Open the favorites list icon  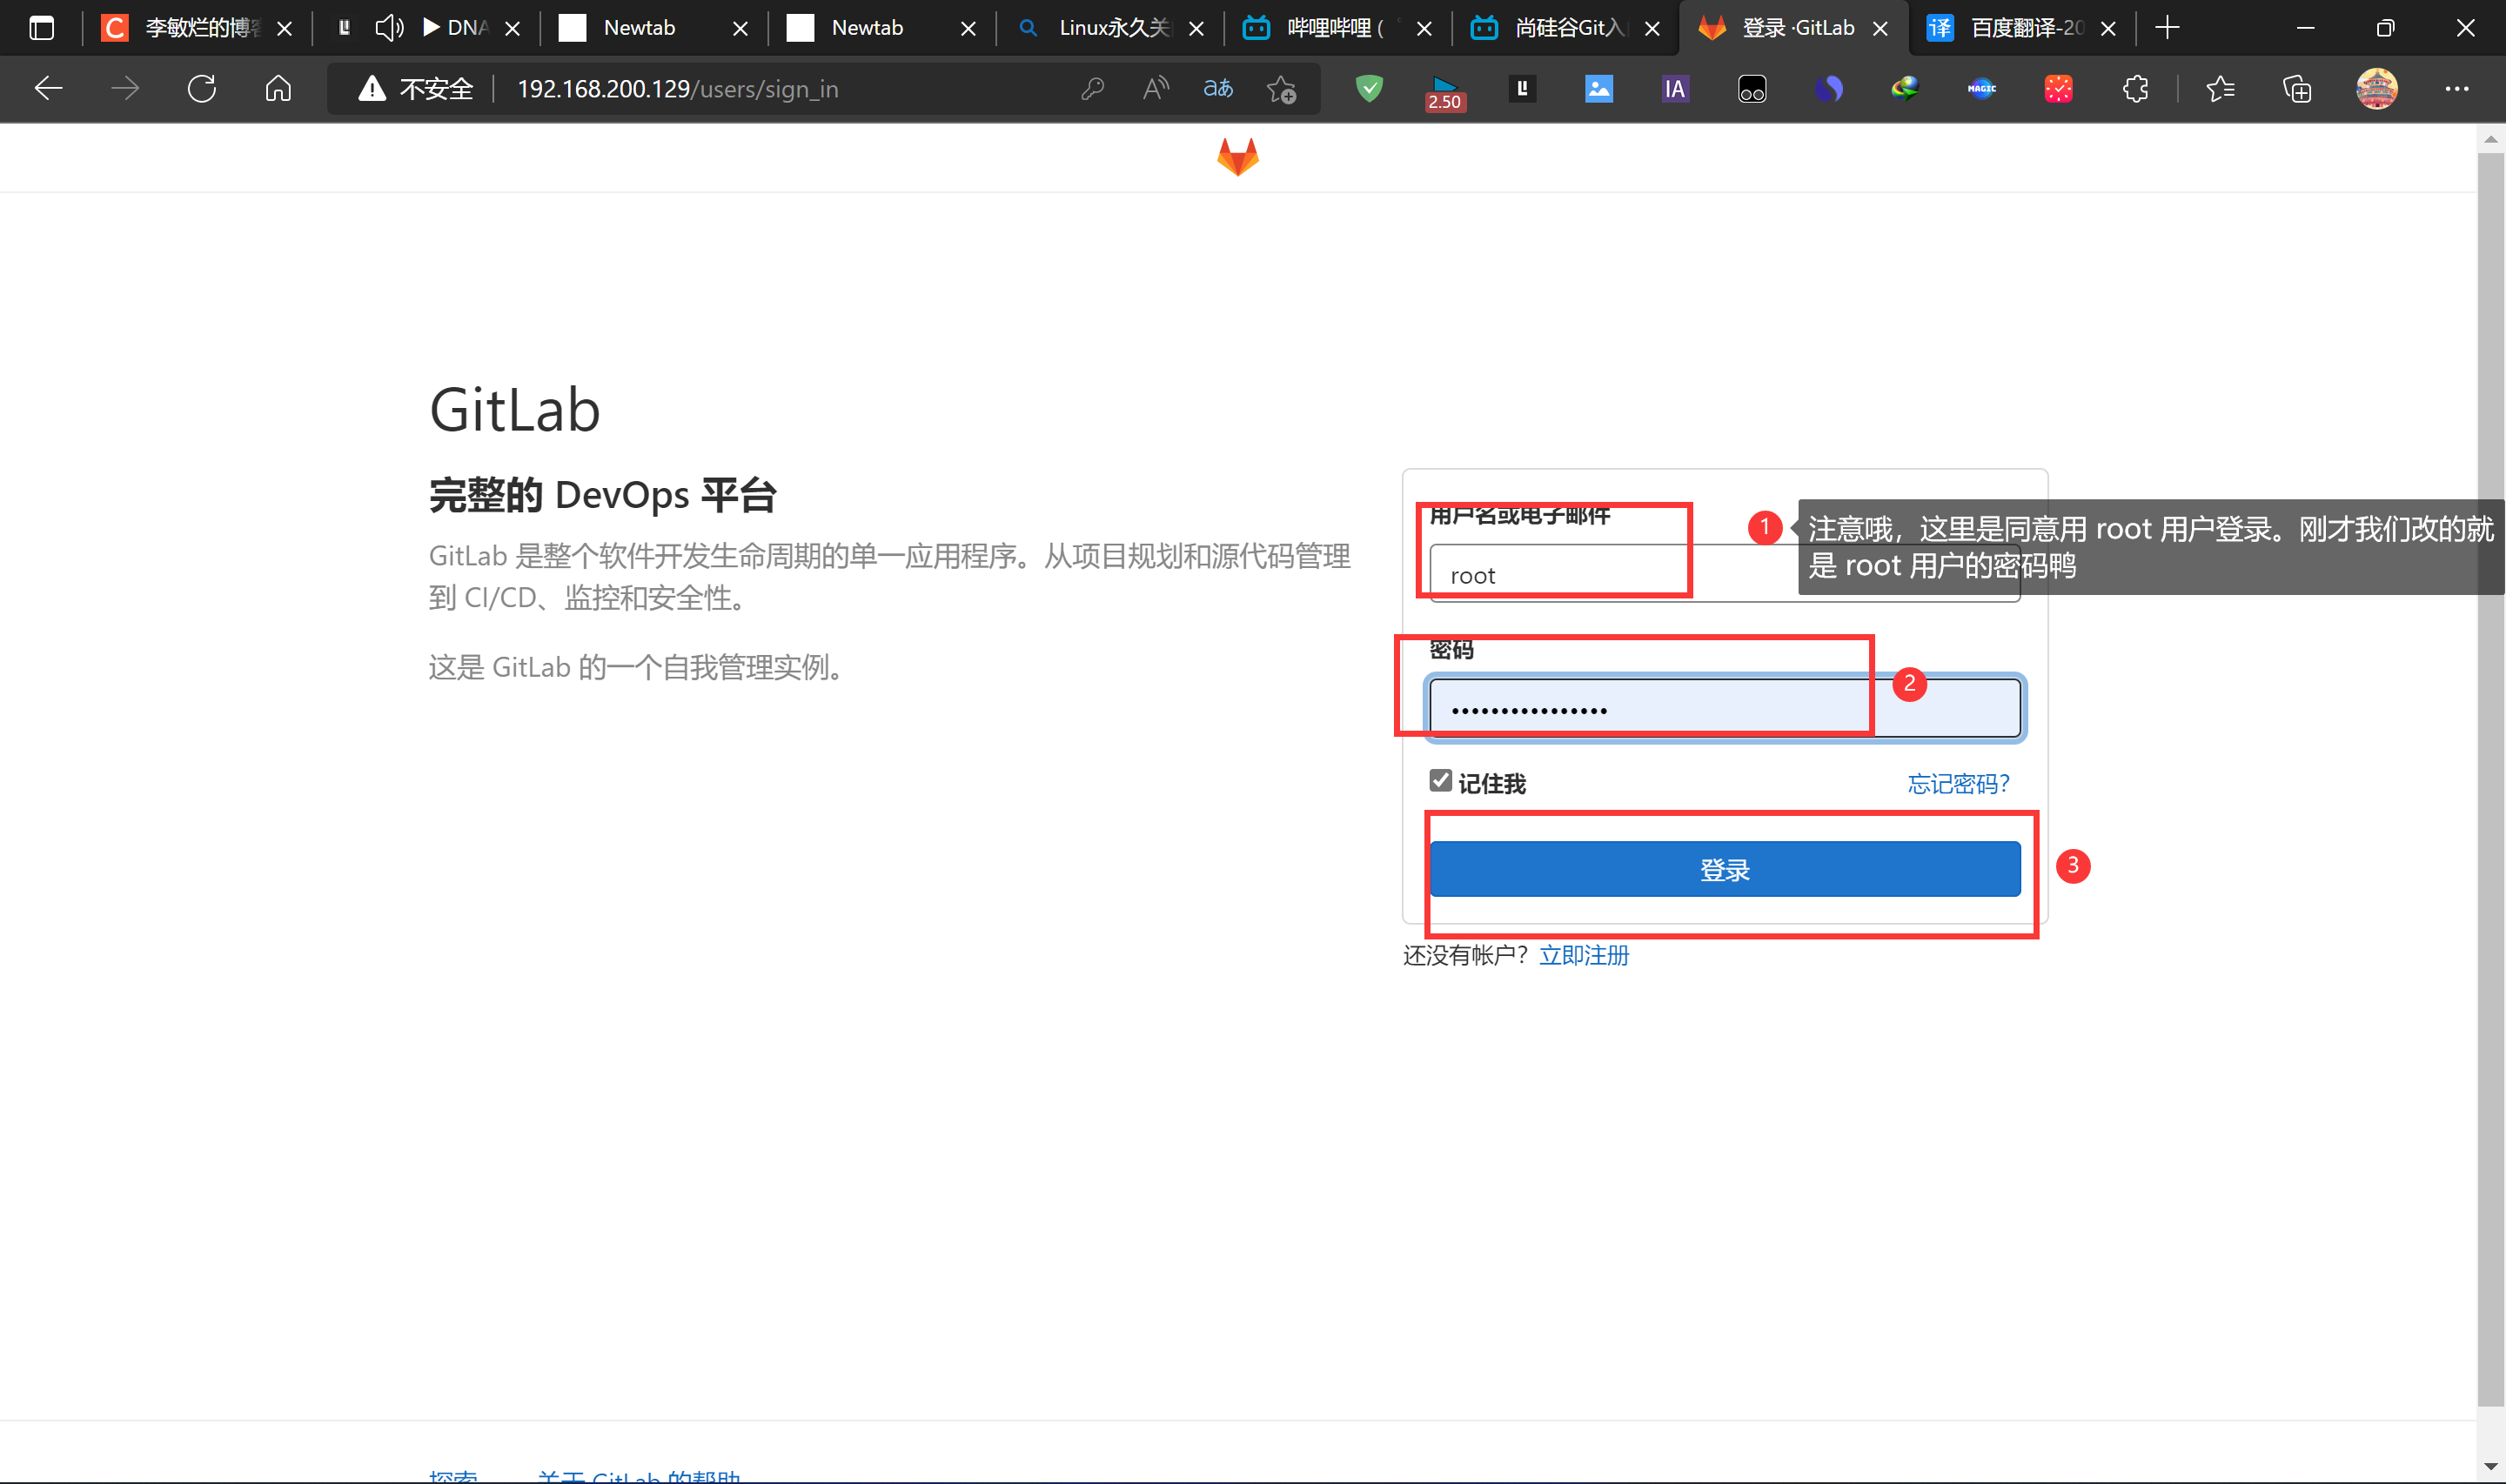[x=2220, y=89]
